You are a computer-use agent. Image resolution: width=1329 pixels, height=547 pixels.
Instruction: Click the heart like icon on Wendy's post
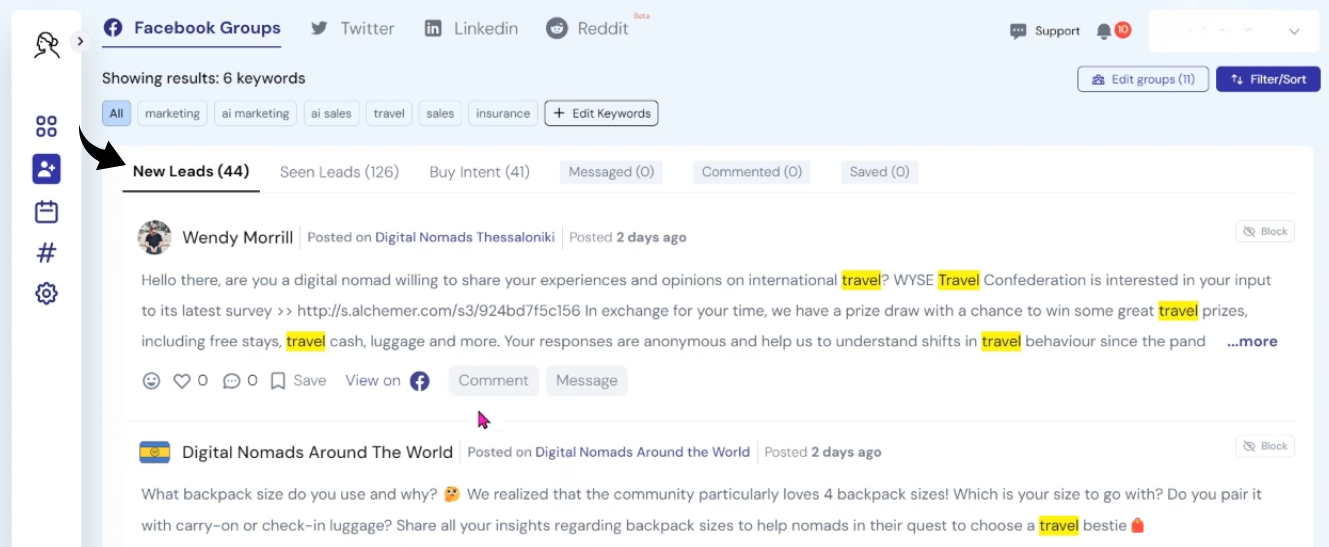pos(182,381)
